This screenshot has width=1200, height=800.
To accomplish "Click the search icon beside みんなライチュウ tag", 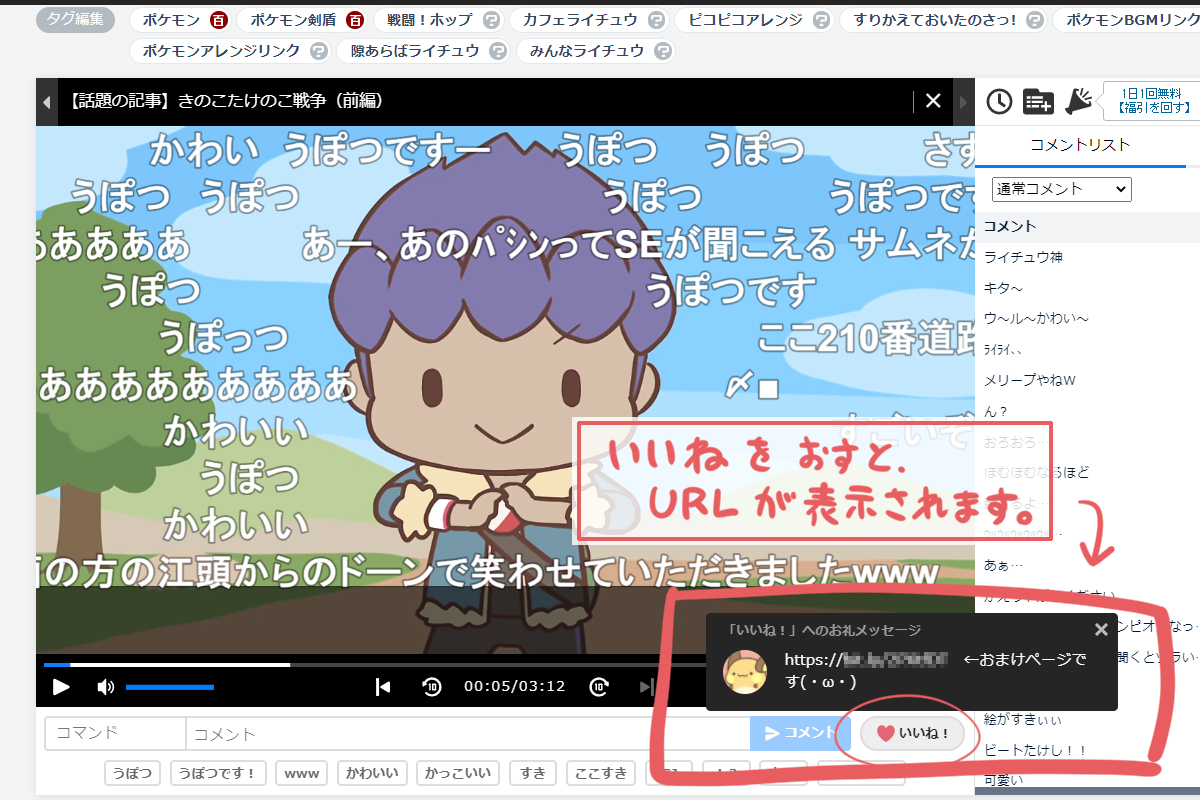I will click(662, 51).
